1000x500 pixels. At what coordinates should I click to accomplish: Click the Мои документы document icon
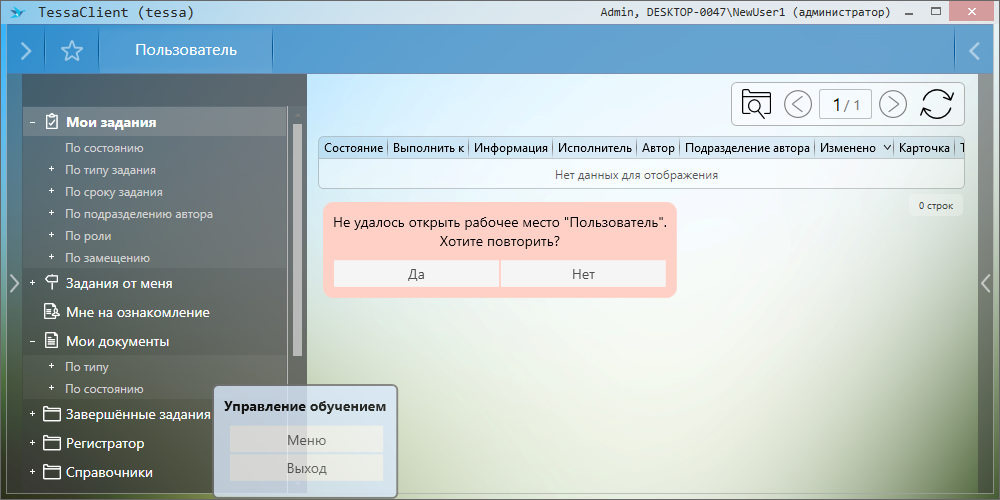52,341
